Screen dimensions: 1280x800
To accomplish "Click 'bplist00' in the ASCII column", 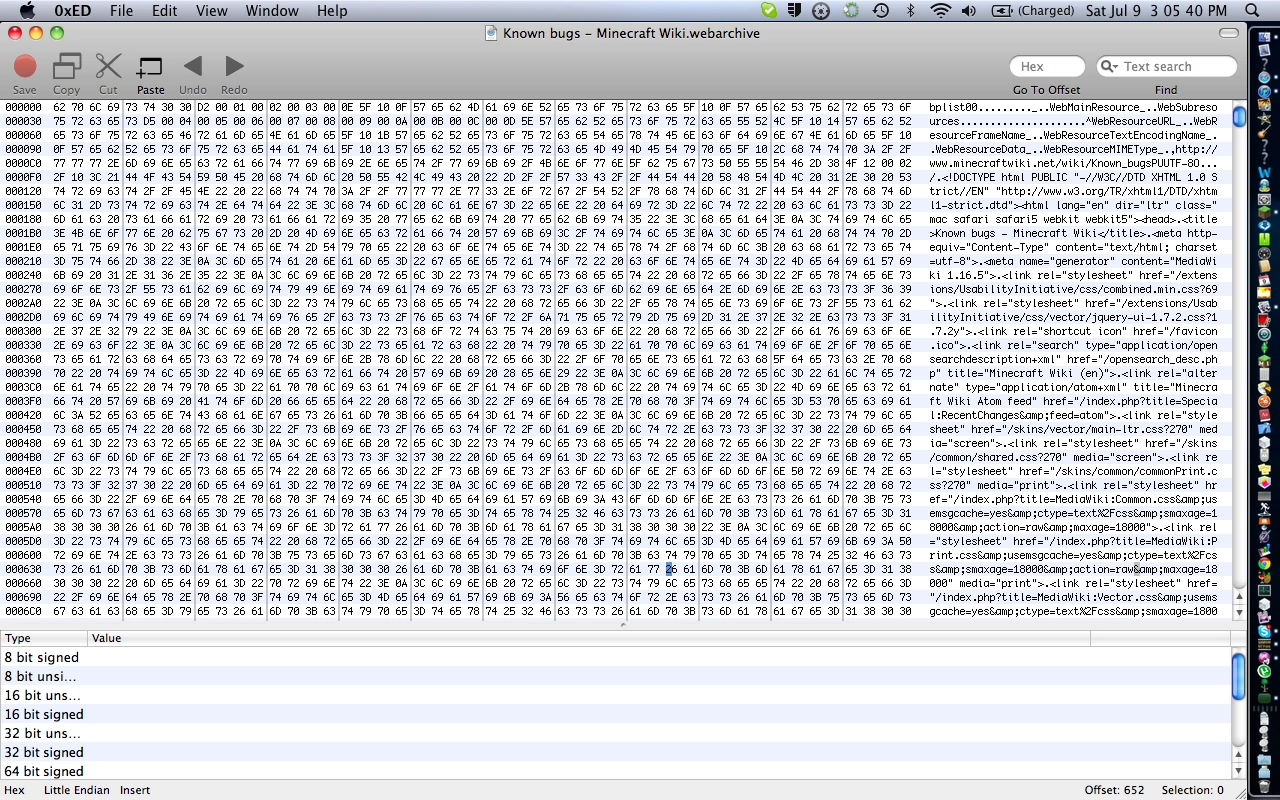I will 951,107.
